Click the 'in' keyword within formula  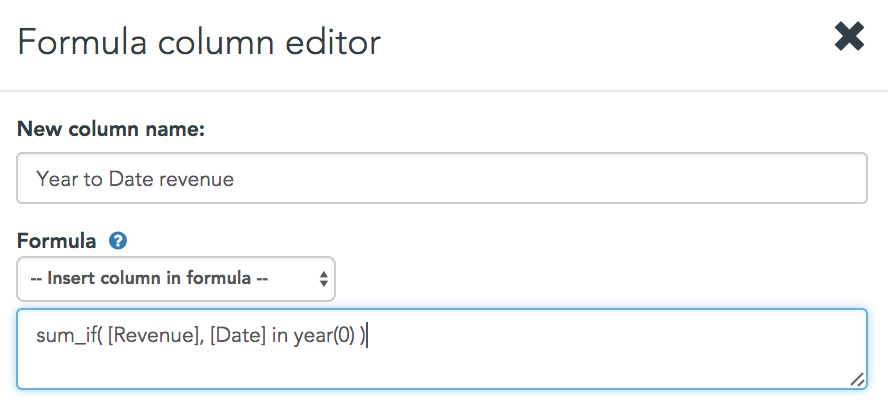pos(280,336)
